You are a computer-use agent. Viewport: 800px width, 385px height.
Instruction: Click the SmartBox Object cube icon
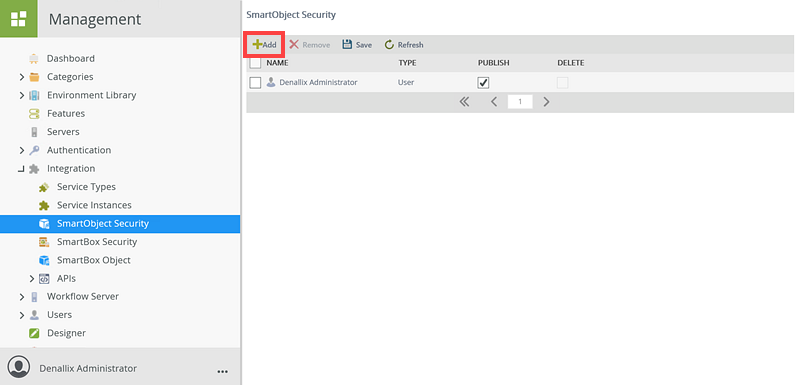pyautogui.click(x=44, y=260)
